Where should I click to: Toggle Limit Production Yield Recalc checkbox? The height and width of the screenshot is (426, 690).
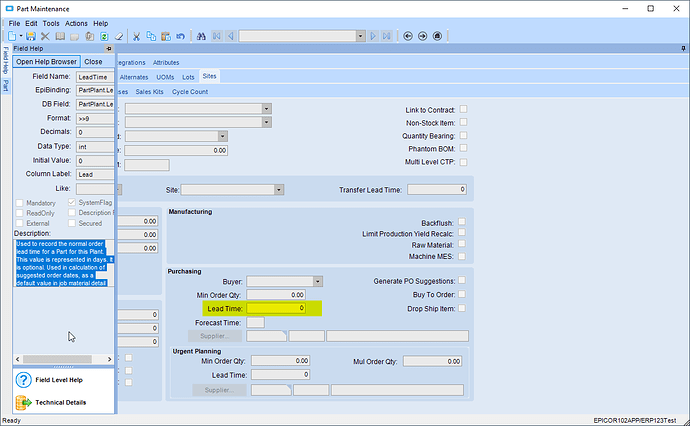pos(462,233)
